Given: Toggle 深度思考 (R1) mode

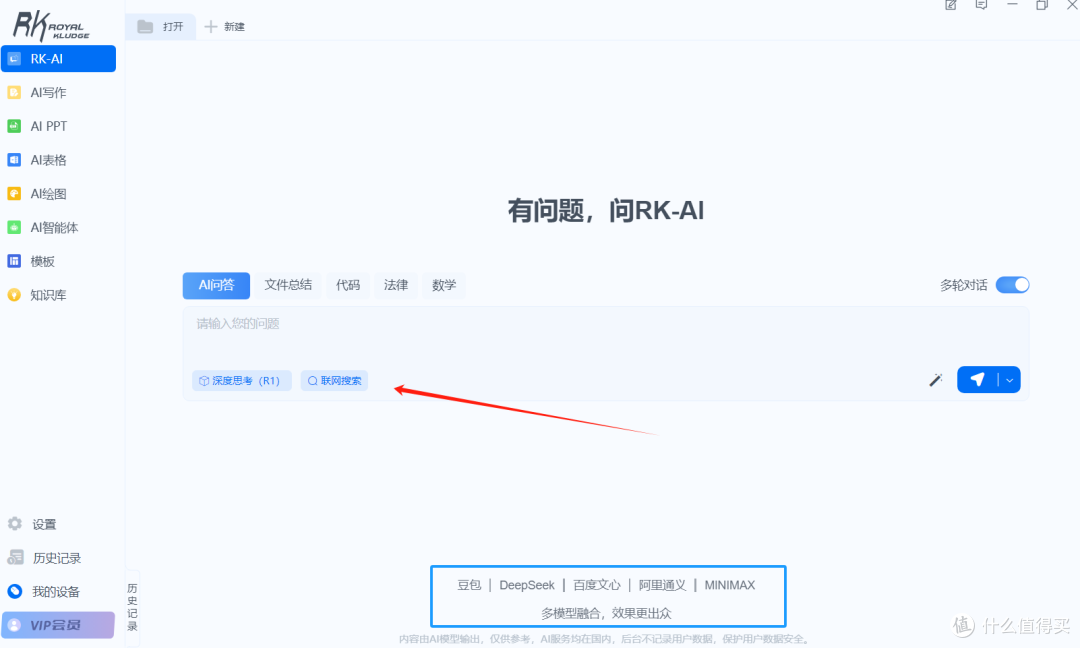Looking at the screenshot, I should pyautogui.click(x=242, y=381).
